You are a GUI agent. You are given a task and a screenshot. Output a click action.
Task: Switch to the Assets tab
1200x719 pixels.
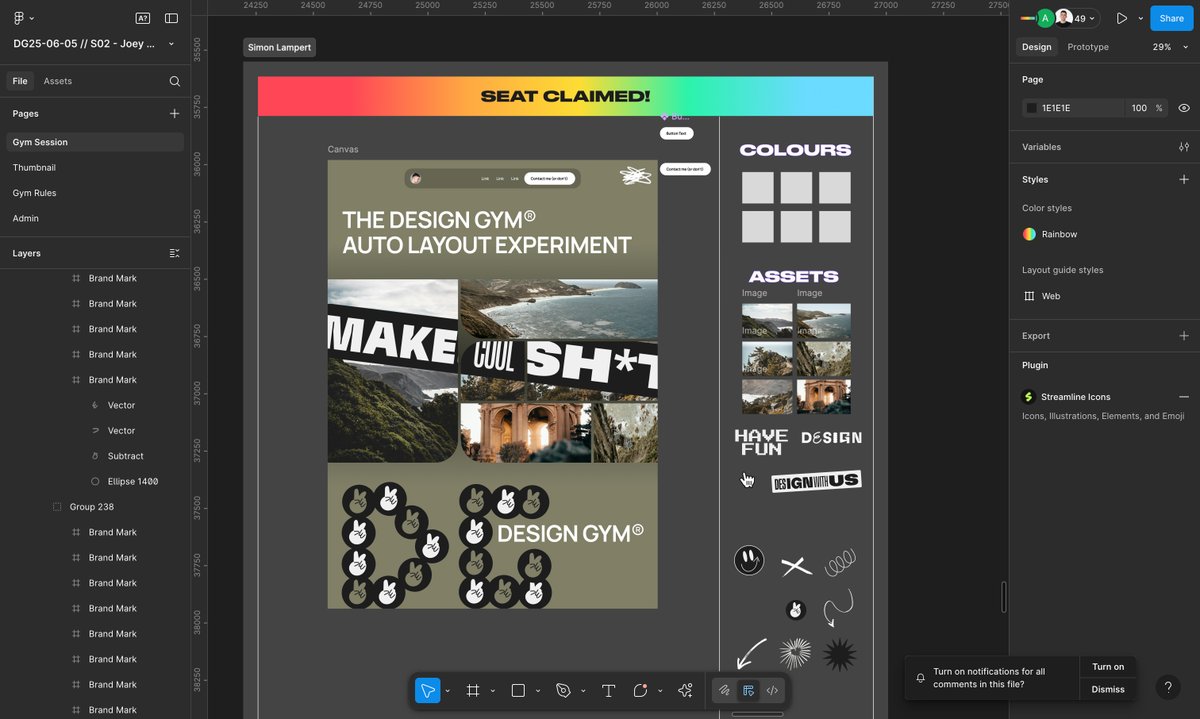pos(58,81)
